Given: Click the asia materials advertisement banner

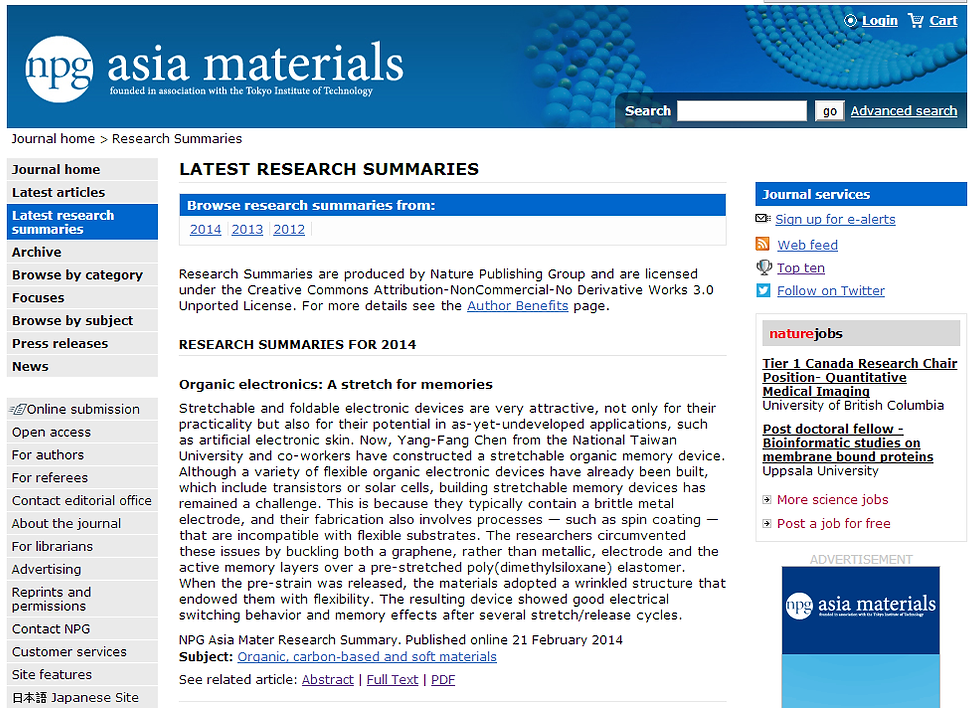Looking at the screenshot, I should pyautogui.click(x=861, y=637).
